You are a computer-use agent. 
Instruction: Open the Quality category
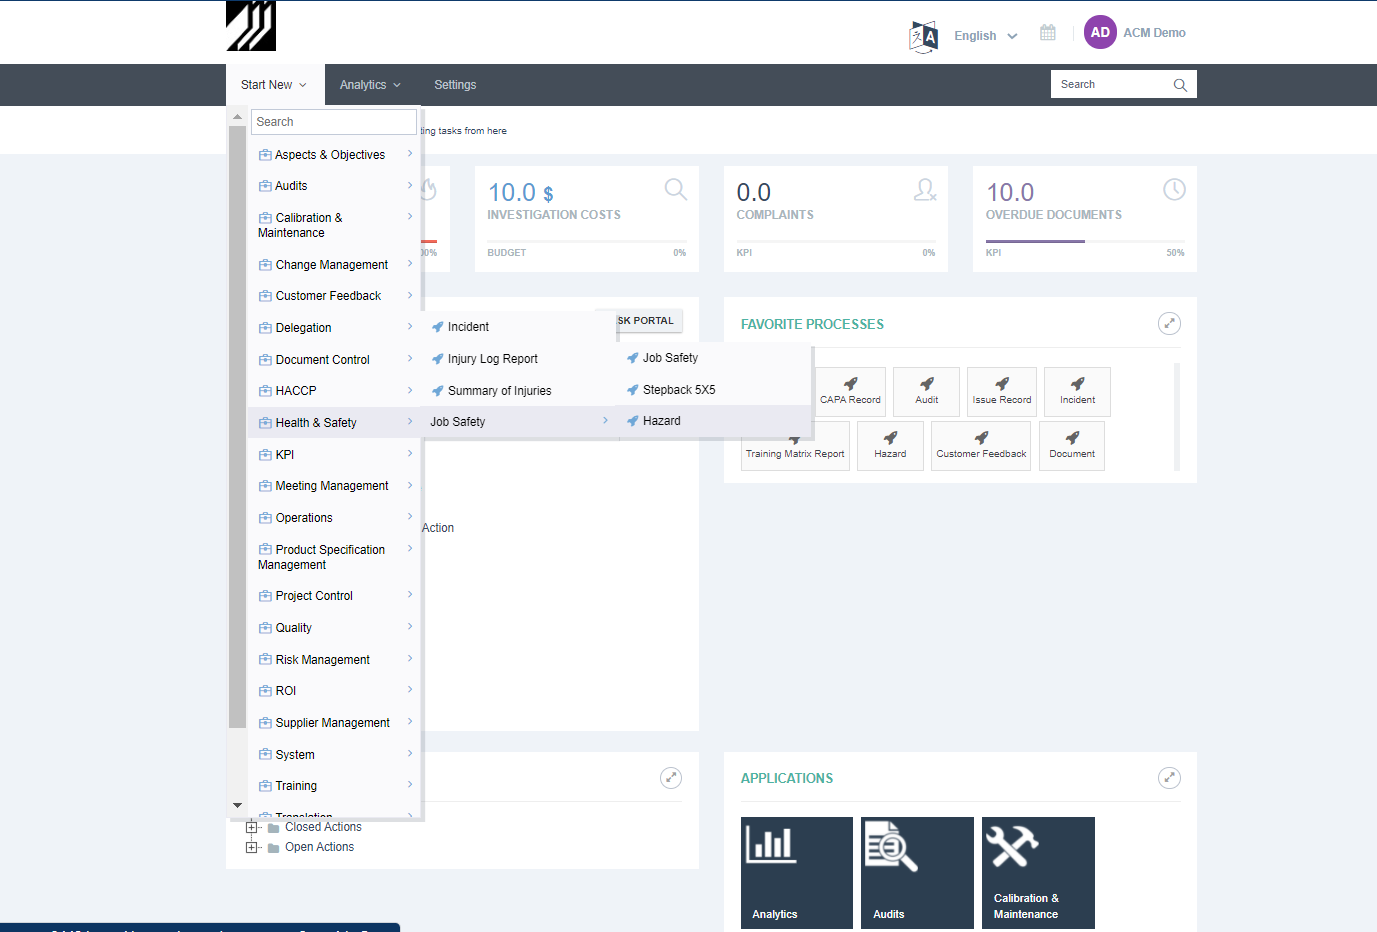pos(334,628)
